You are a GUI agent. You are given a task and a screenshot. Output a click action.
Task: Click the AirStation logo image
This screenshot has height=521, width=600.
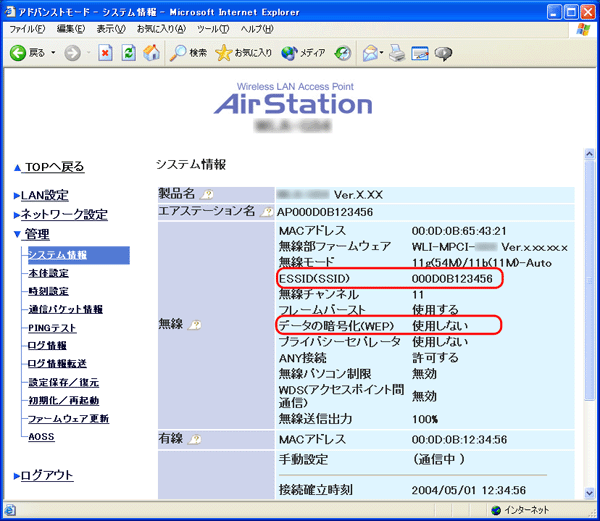click(x=293, y=99)
